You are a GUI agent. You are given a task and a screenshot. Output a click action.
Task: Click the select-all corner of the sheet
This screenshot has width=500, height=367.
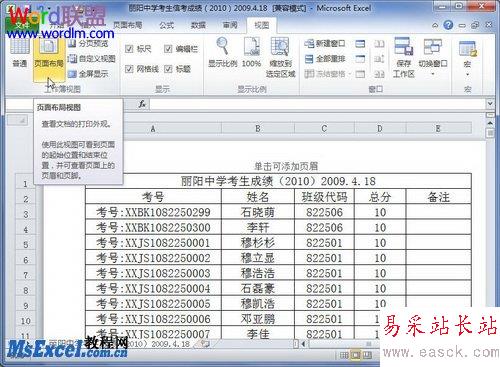coord(18,120)
